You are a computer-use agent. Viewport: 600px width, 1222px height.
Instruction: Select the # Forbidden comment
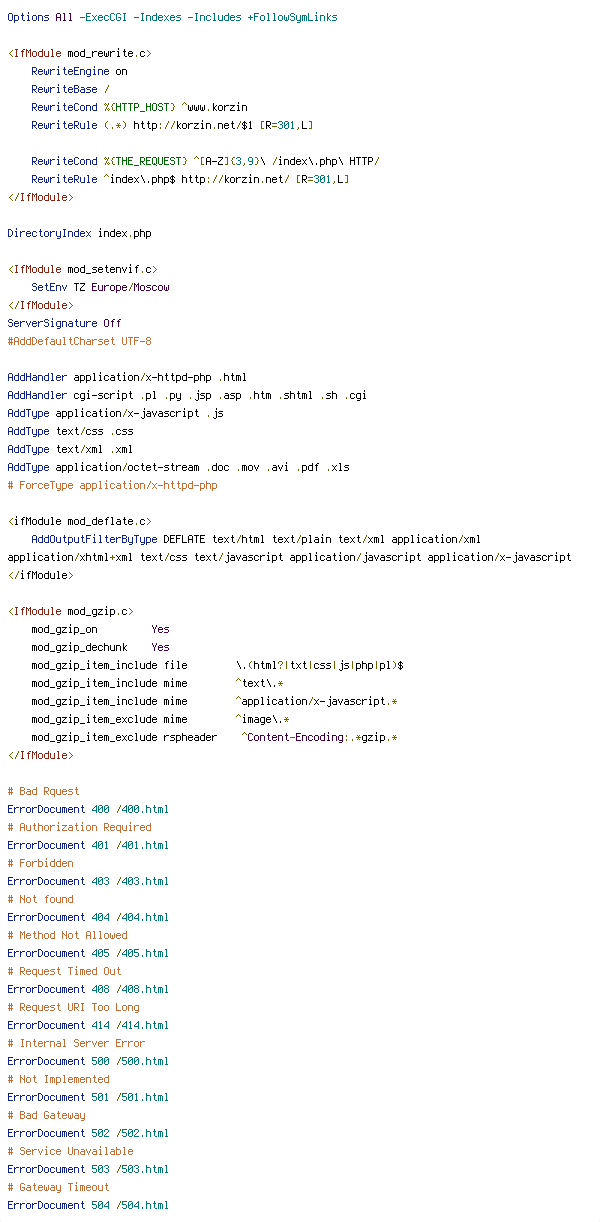[x=40, y=863]
